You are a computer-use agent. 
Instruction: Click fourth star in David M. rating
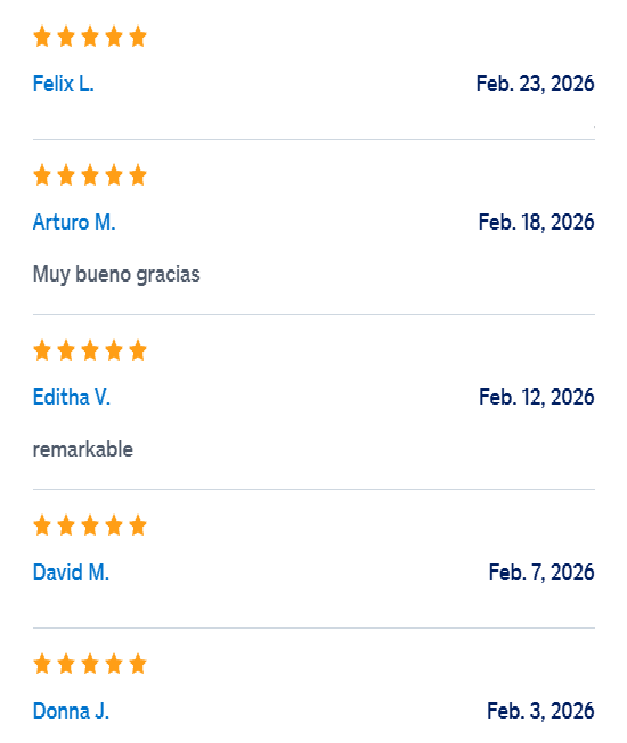[114, 526]
